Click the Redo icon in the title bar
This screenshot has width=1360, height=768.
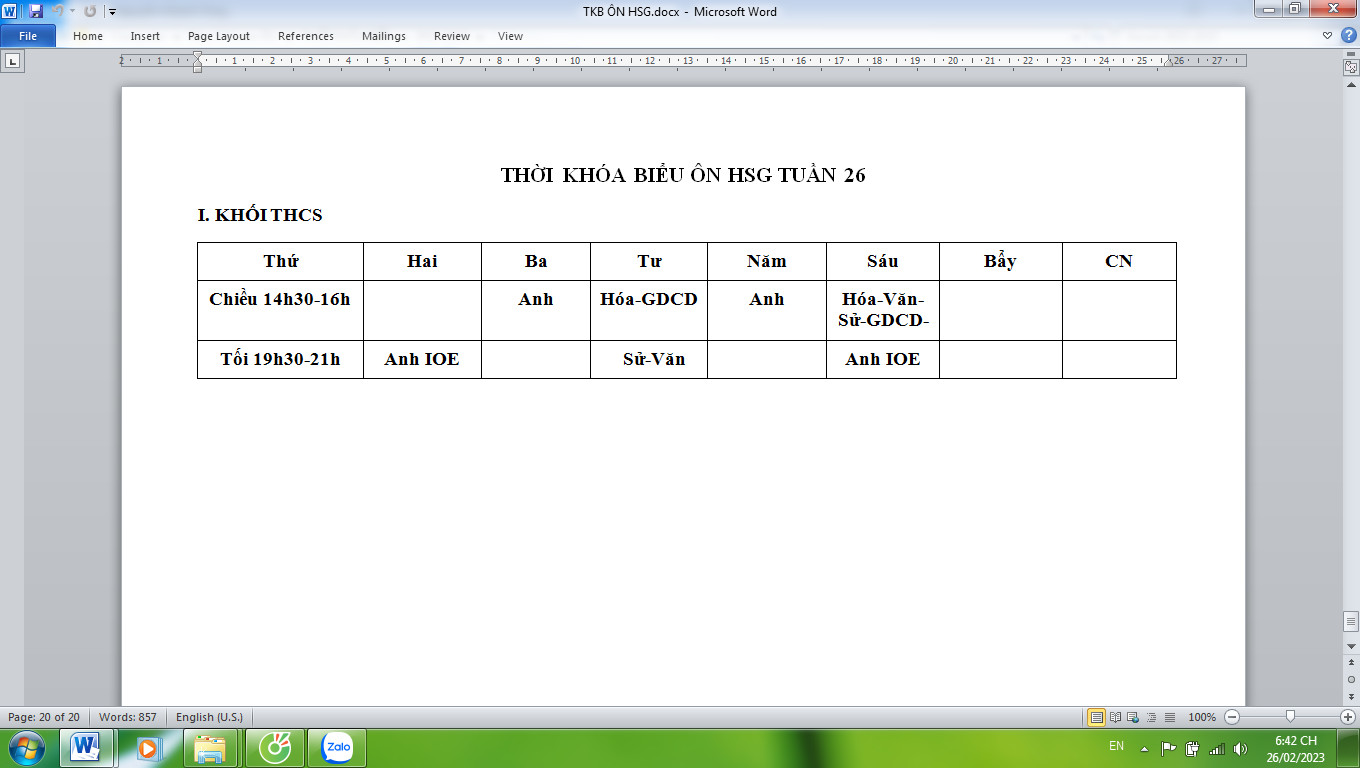(90, 11)
